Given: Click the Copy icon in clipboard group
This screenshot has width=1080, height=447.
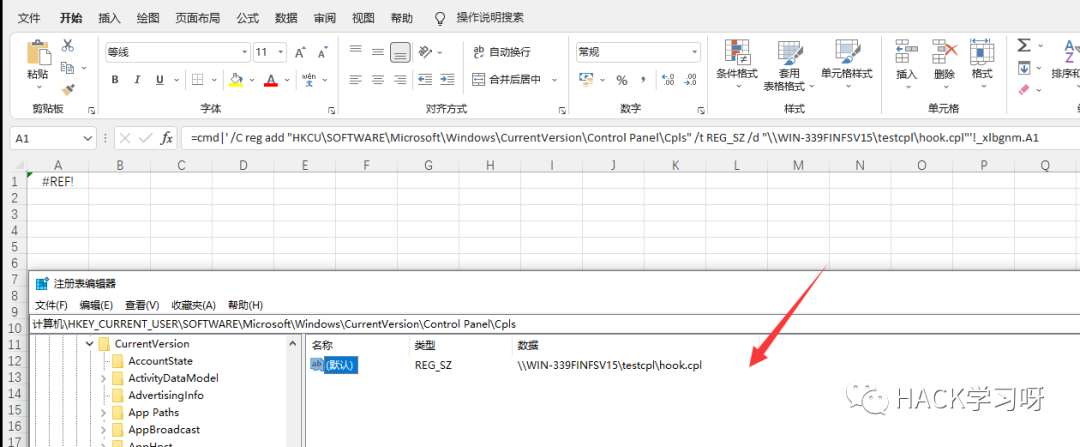Looking at the screenshot, I should click(68, 67).
